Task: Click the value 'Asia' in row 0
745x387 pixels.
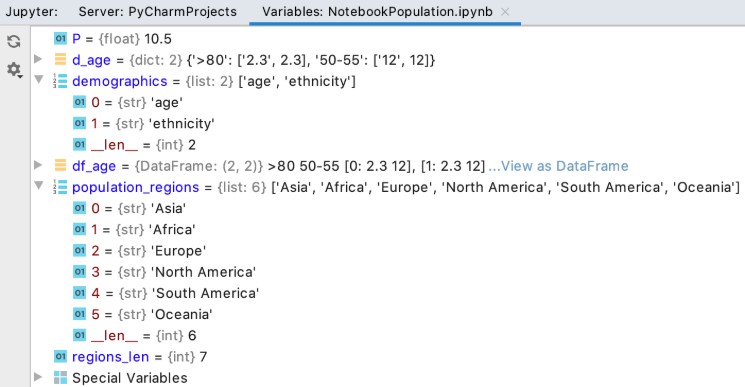Action: (x=168, y=208)
